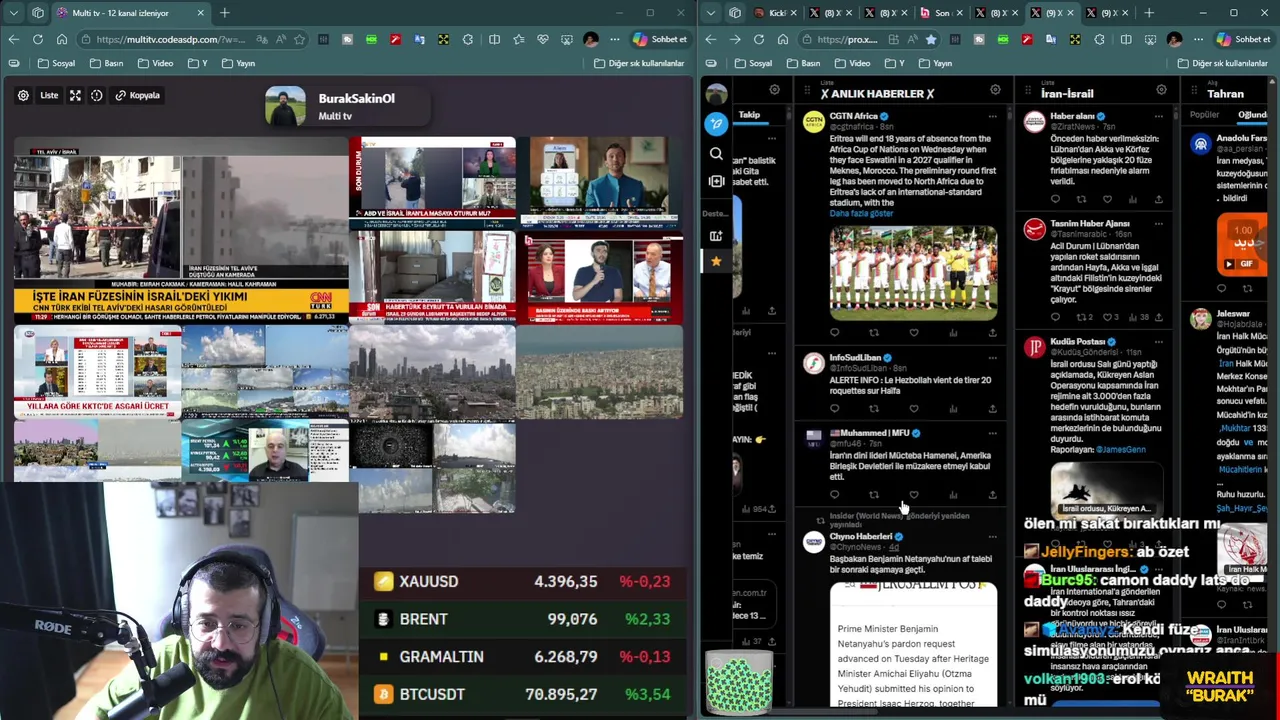Repost the Tasnim Haber Ajansı post
Image resolution: width=1280 pixels, height=720 pixels.
coord(1083,317)
